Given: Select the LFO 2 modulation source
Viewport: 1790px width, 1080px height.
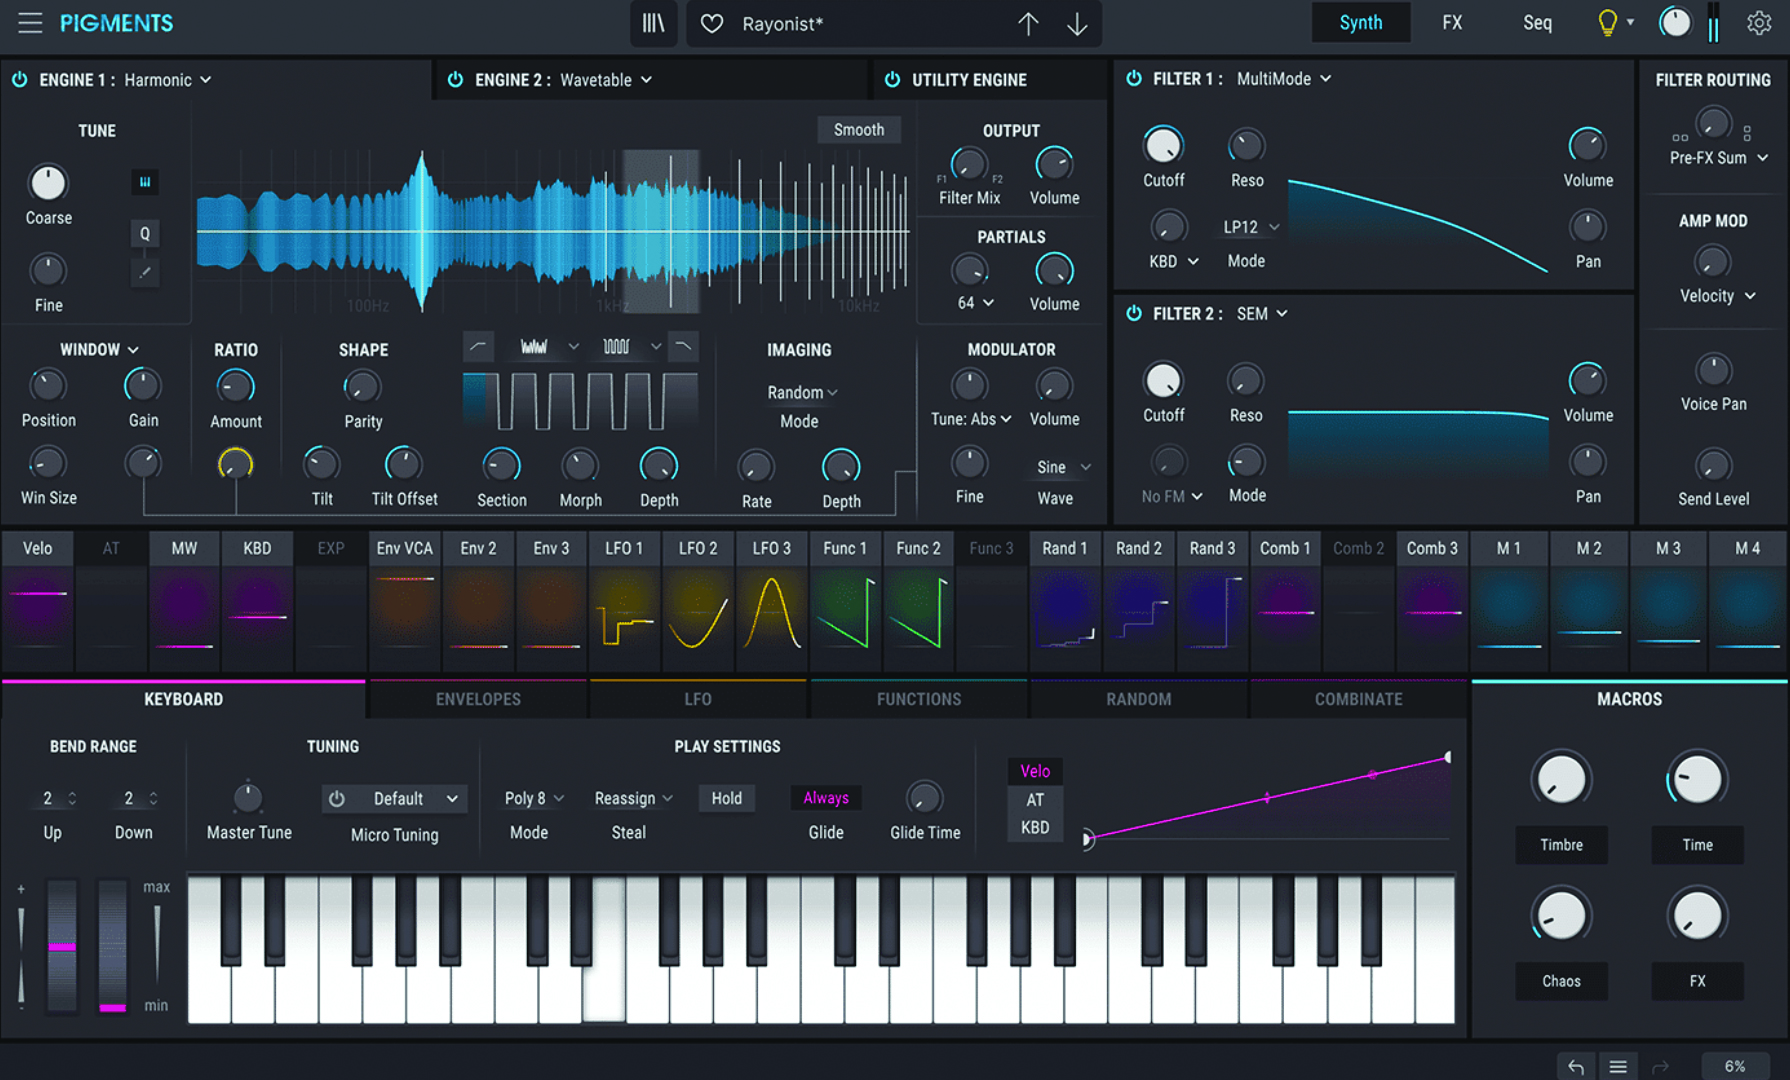Looking at the screenshot, I should 698,601.
